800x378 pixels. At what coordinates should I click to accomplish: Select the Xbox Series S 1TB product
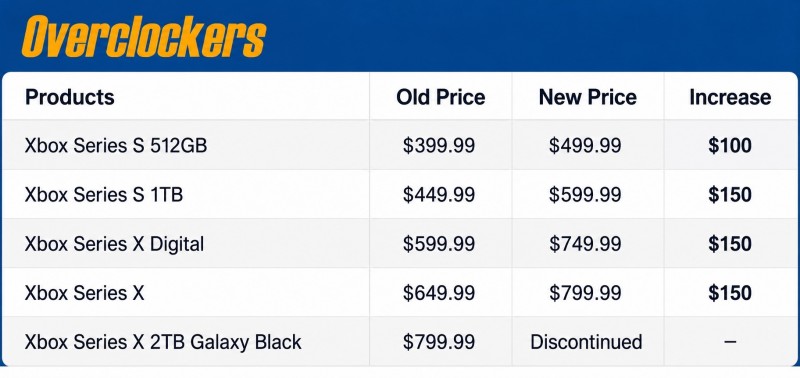point(104,194)
